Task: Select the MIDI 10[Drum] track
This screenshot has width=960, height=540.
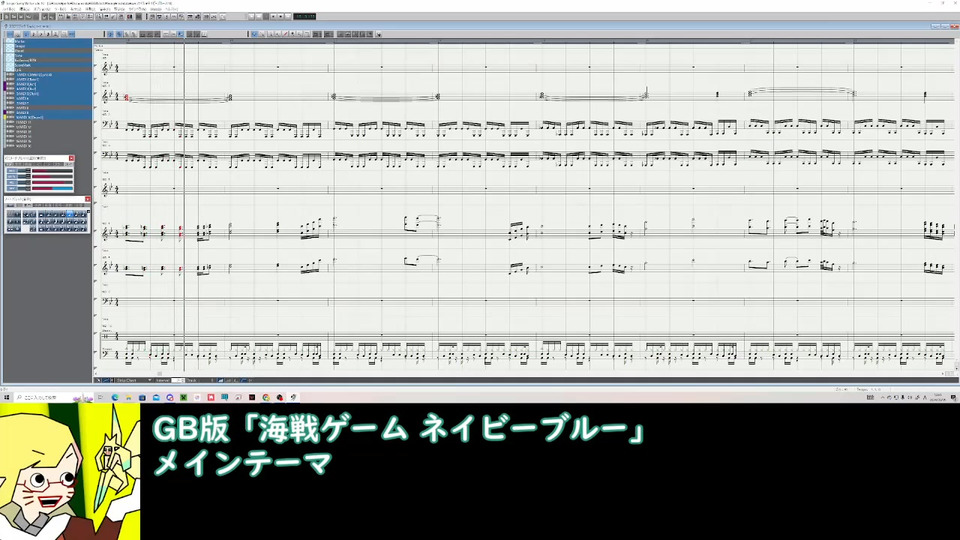Action: 49,117
